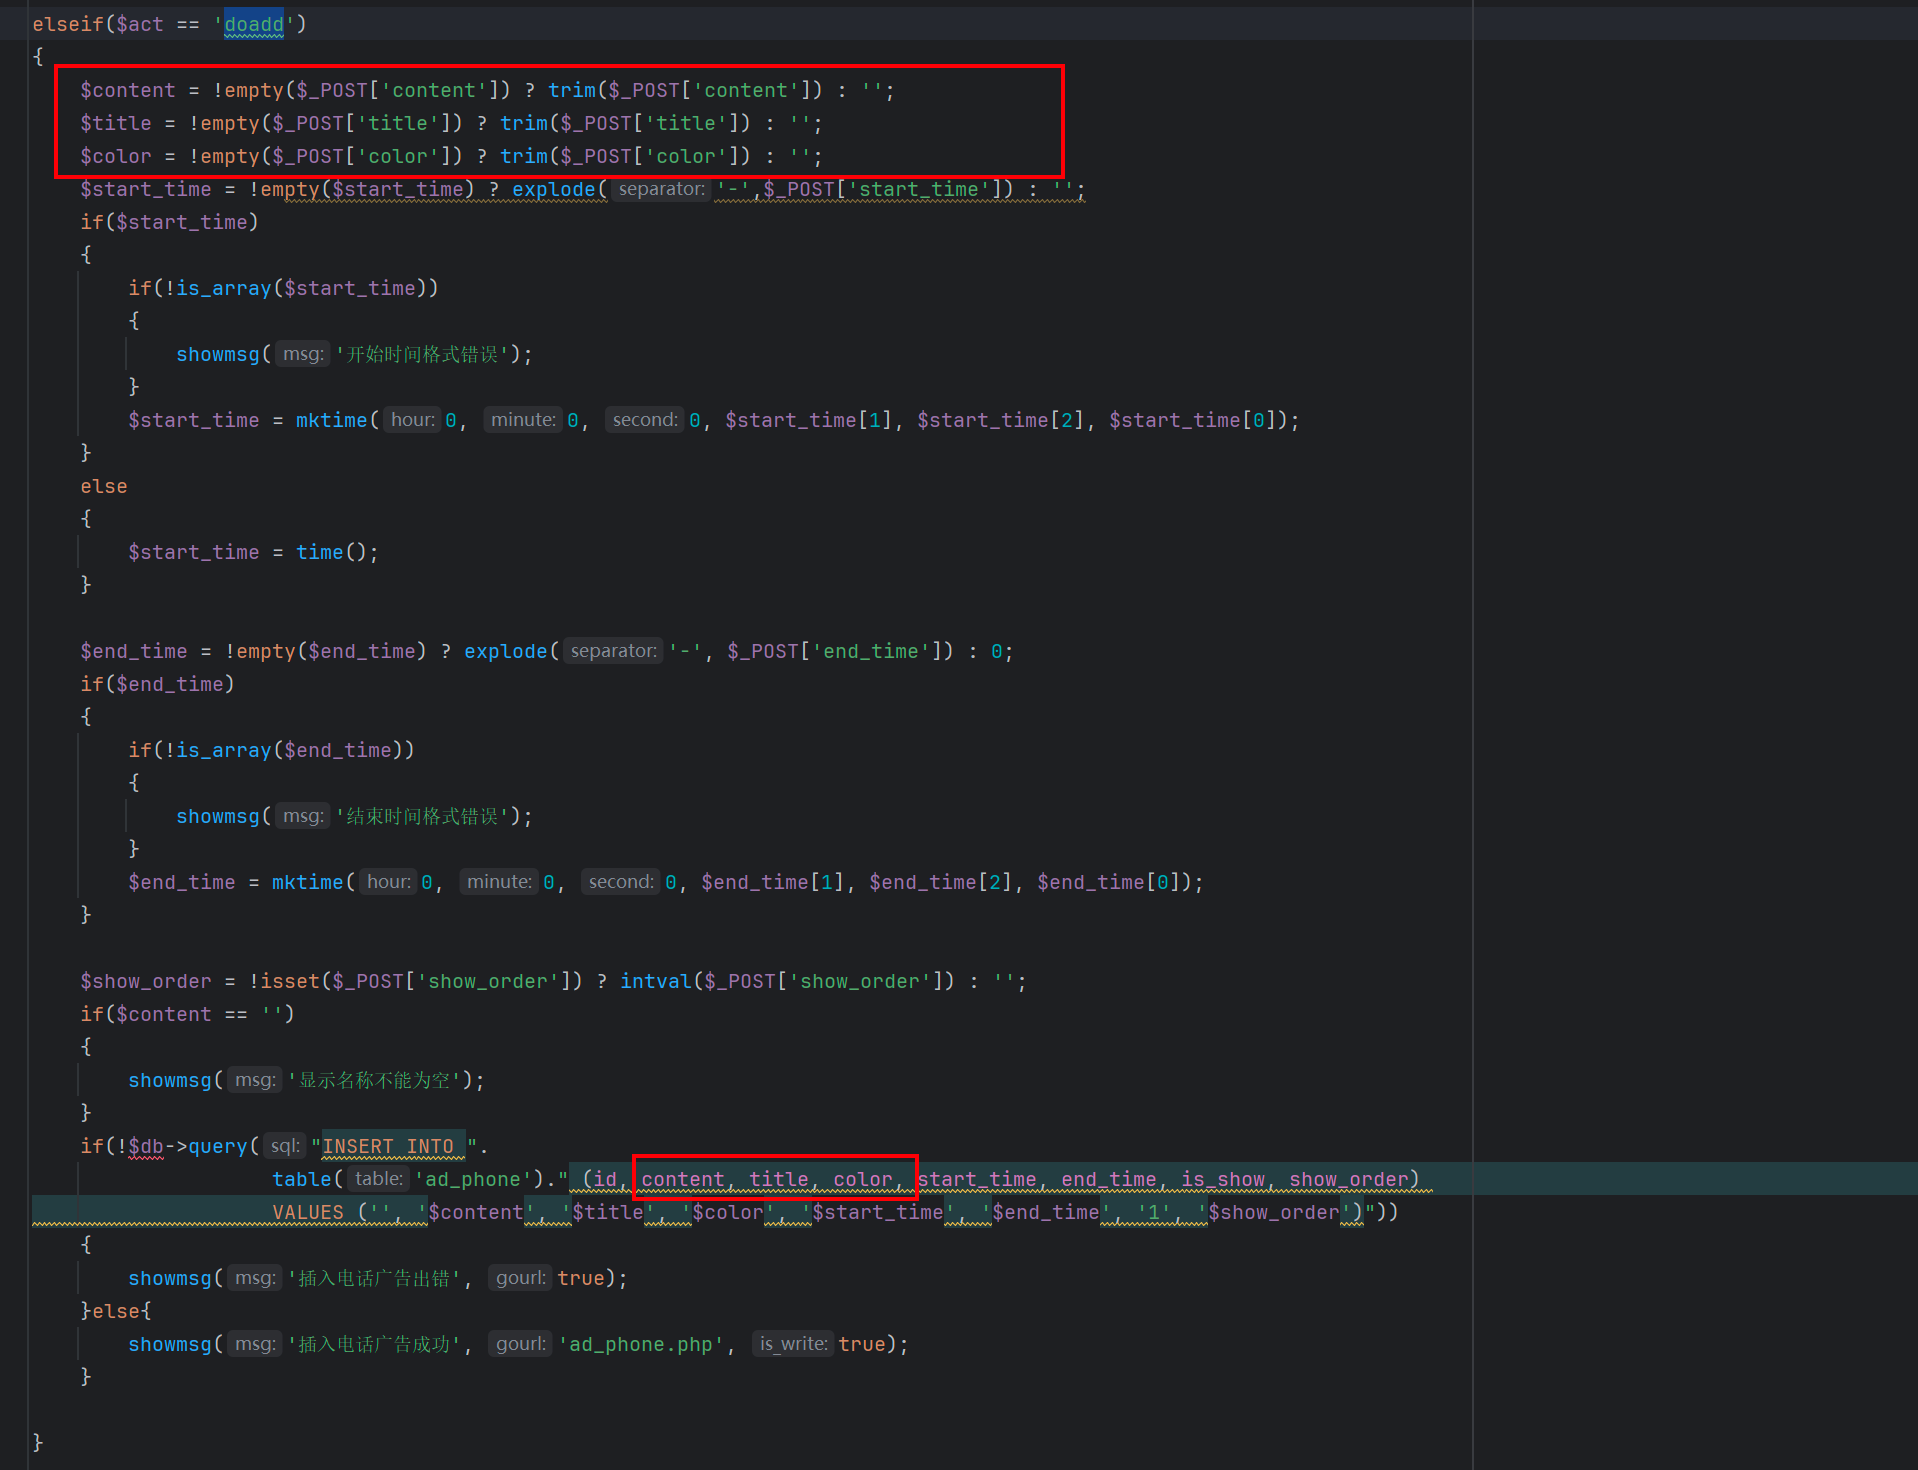
Task: Click the '结束时间格式错误' message string
Action: tap(422, 816)
